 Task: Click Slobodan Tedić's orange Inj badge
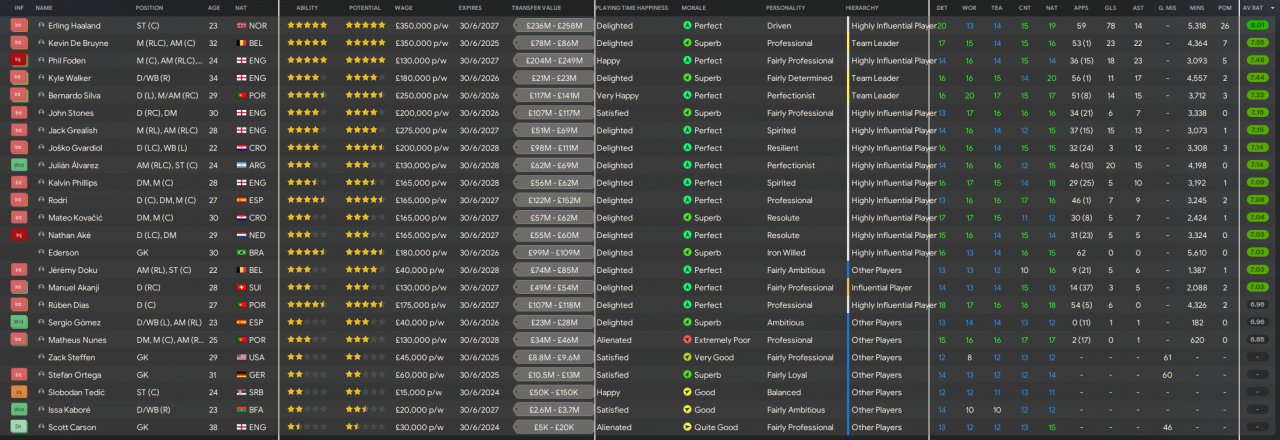pos(18,392)
